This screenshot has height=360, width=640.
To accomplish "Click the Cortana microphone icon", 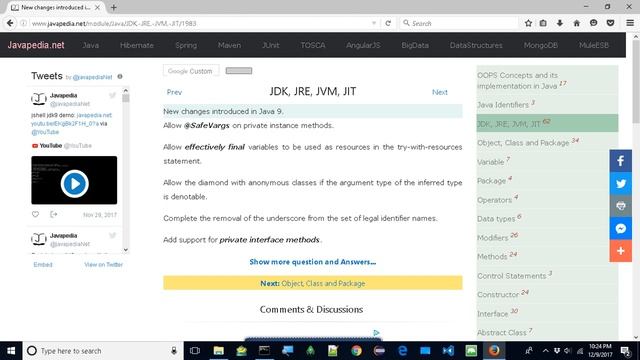I will pos(174,351).
